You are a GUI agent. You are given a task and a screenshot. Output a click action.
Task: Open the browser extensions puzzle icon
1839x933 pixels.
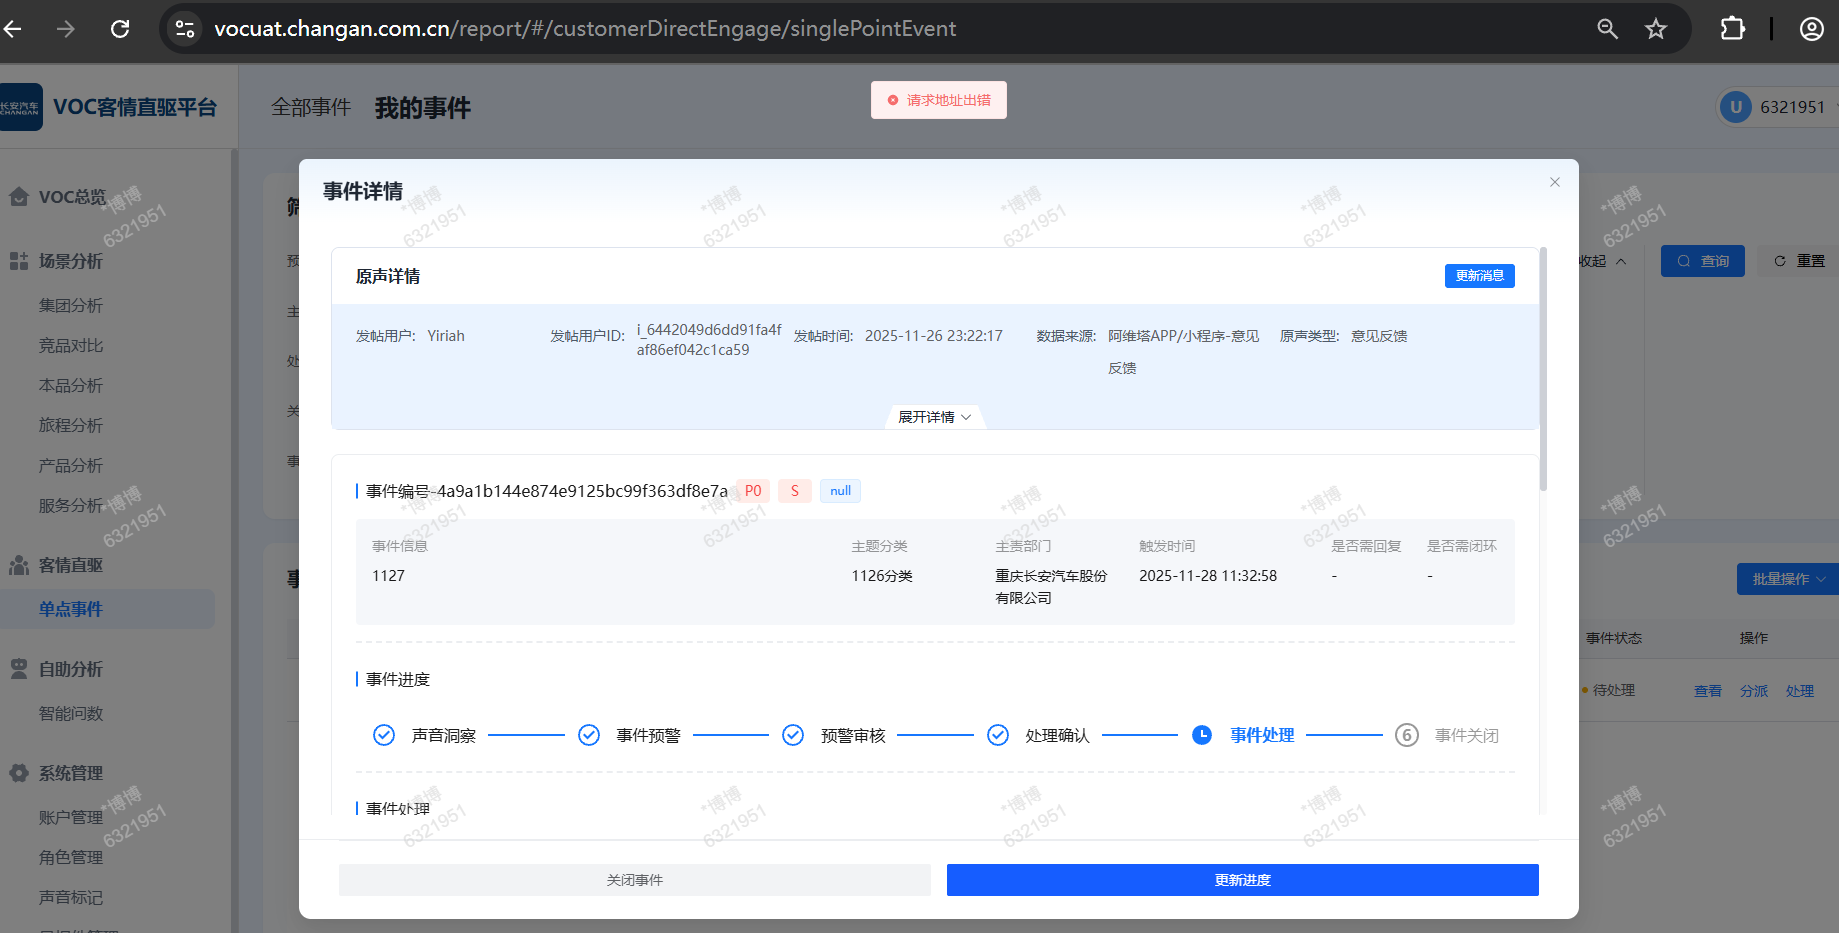1732,29
